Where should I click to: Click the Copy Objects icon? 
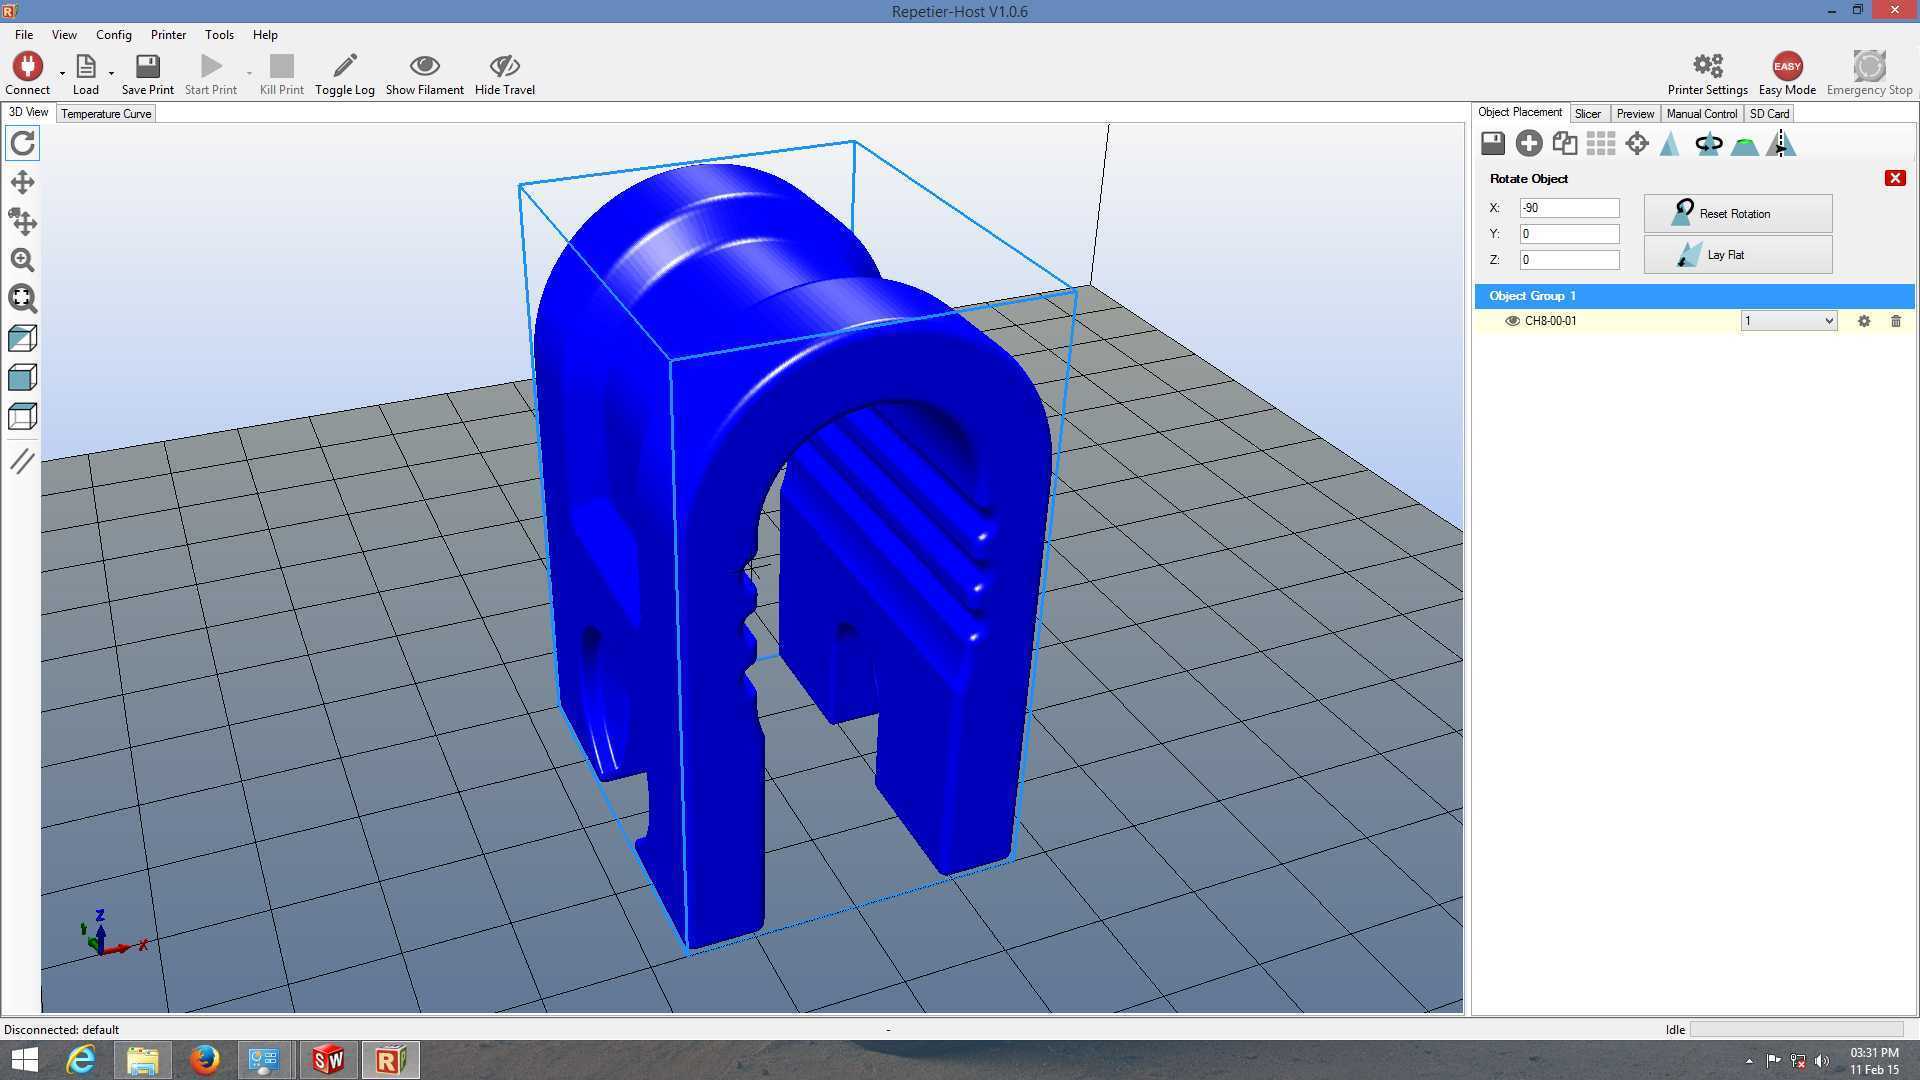tap(1565, 144)
